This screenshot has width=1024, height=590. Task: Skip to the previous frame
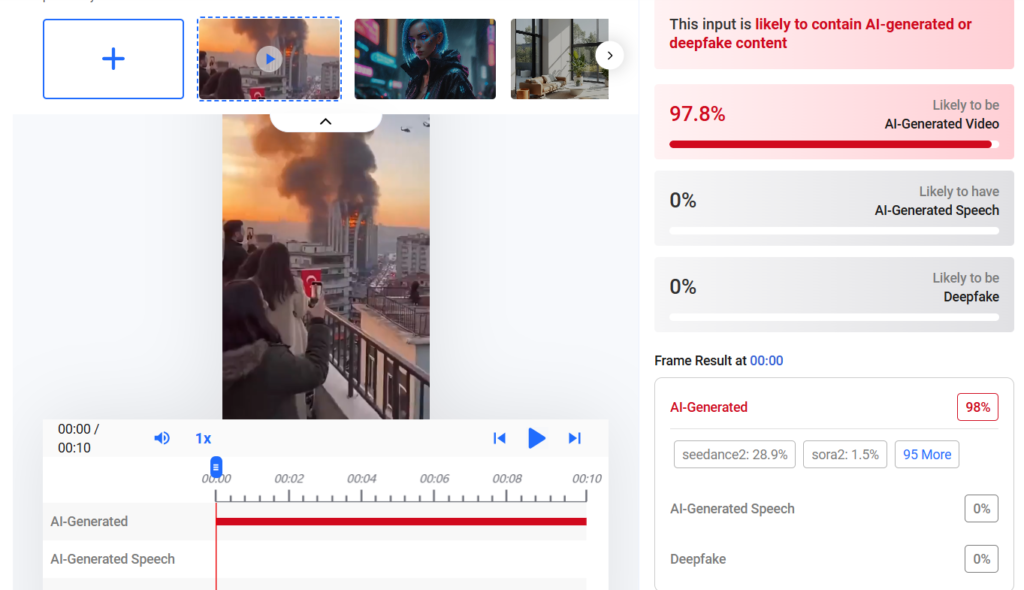(499, 438)
